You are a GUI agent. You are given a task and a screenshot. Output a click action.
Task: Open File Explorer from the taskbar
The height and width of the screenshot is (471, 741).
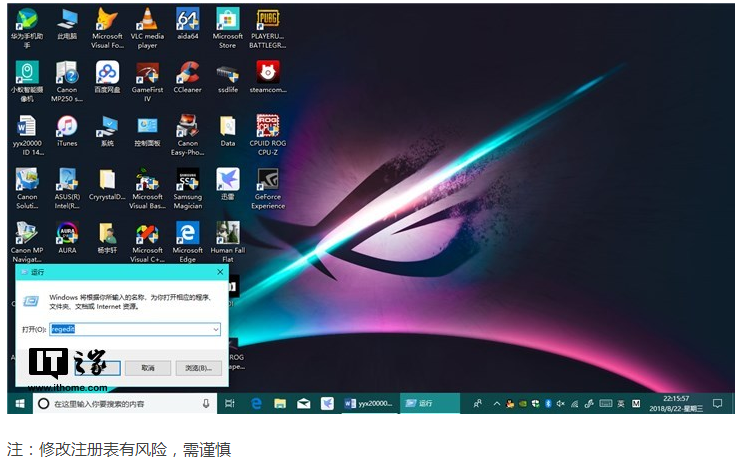point(280,403)
